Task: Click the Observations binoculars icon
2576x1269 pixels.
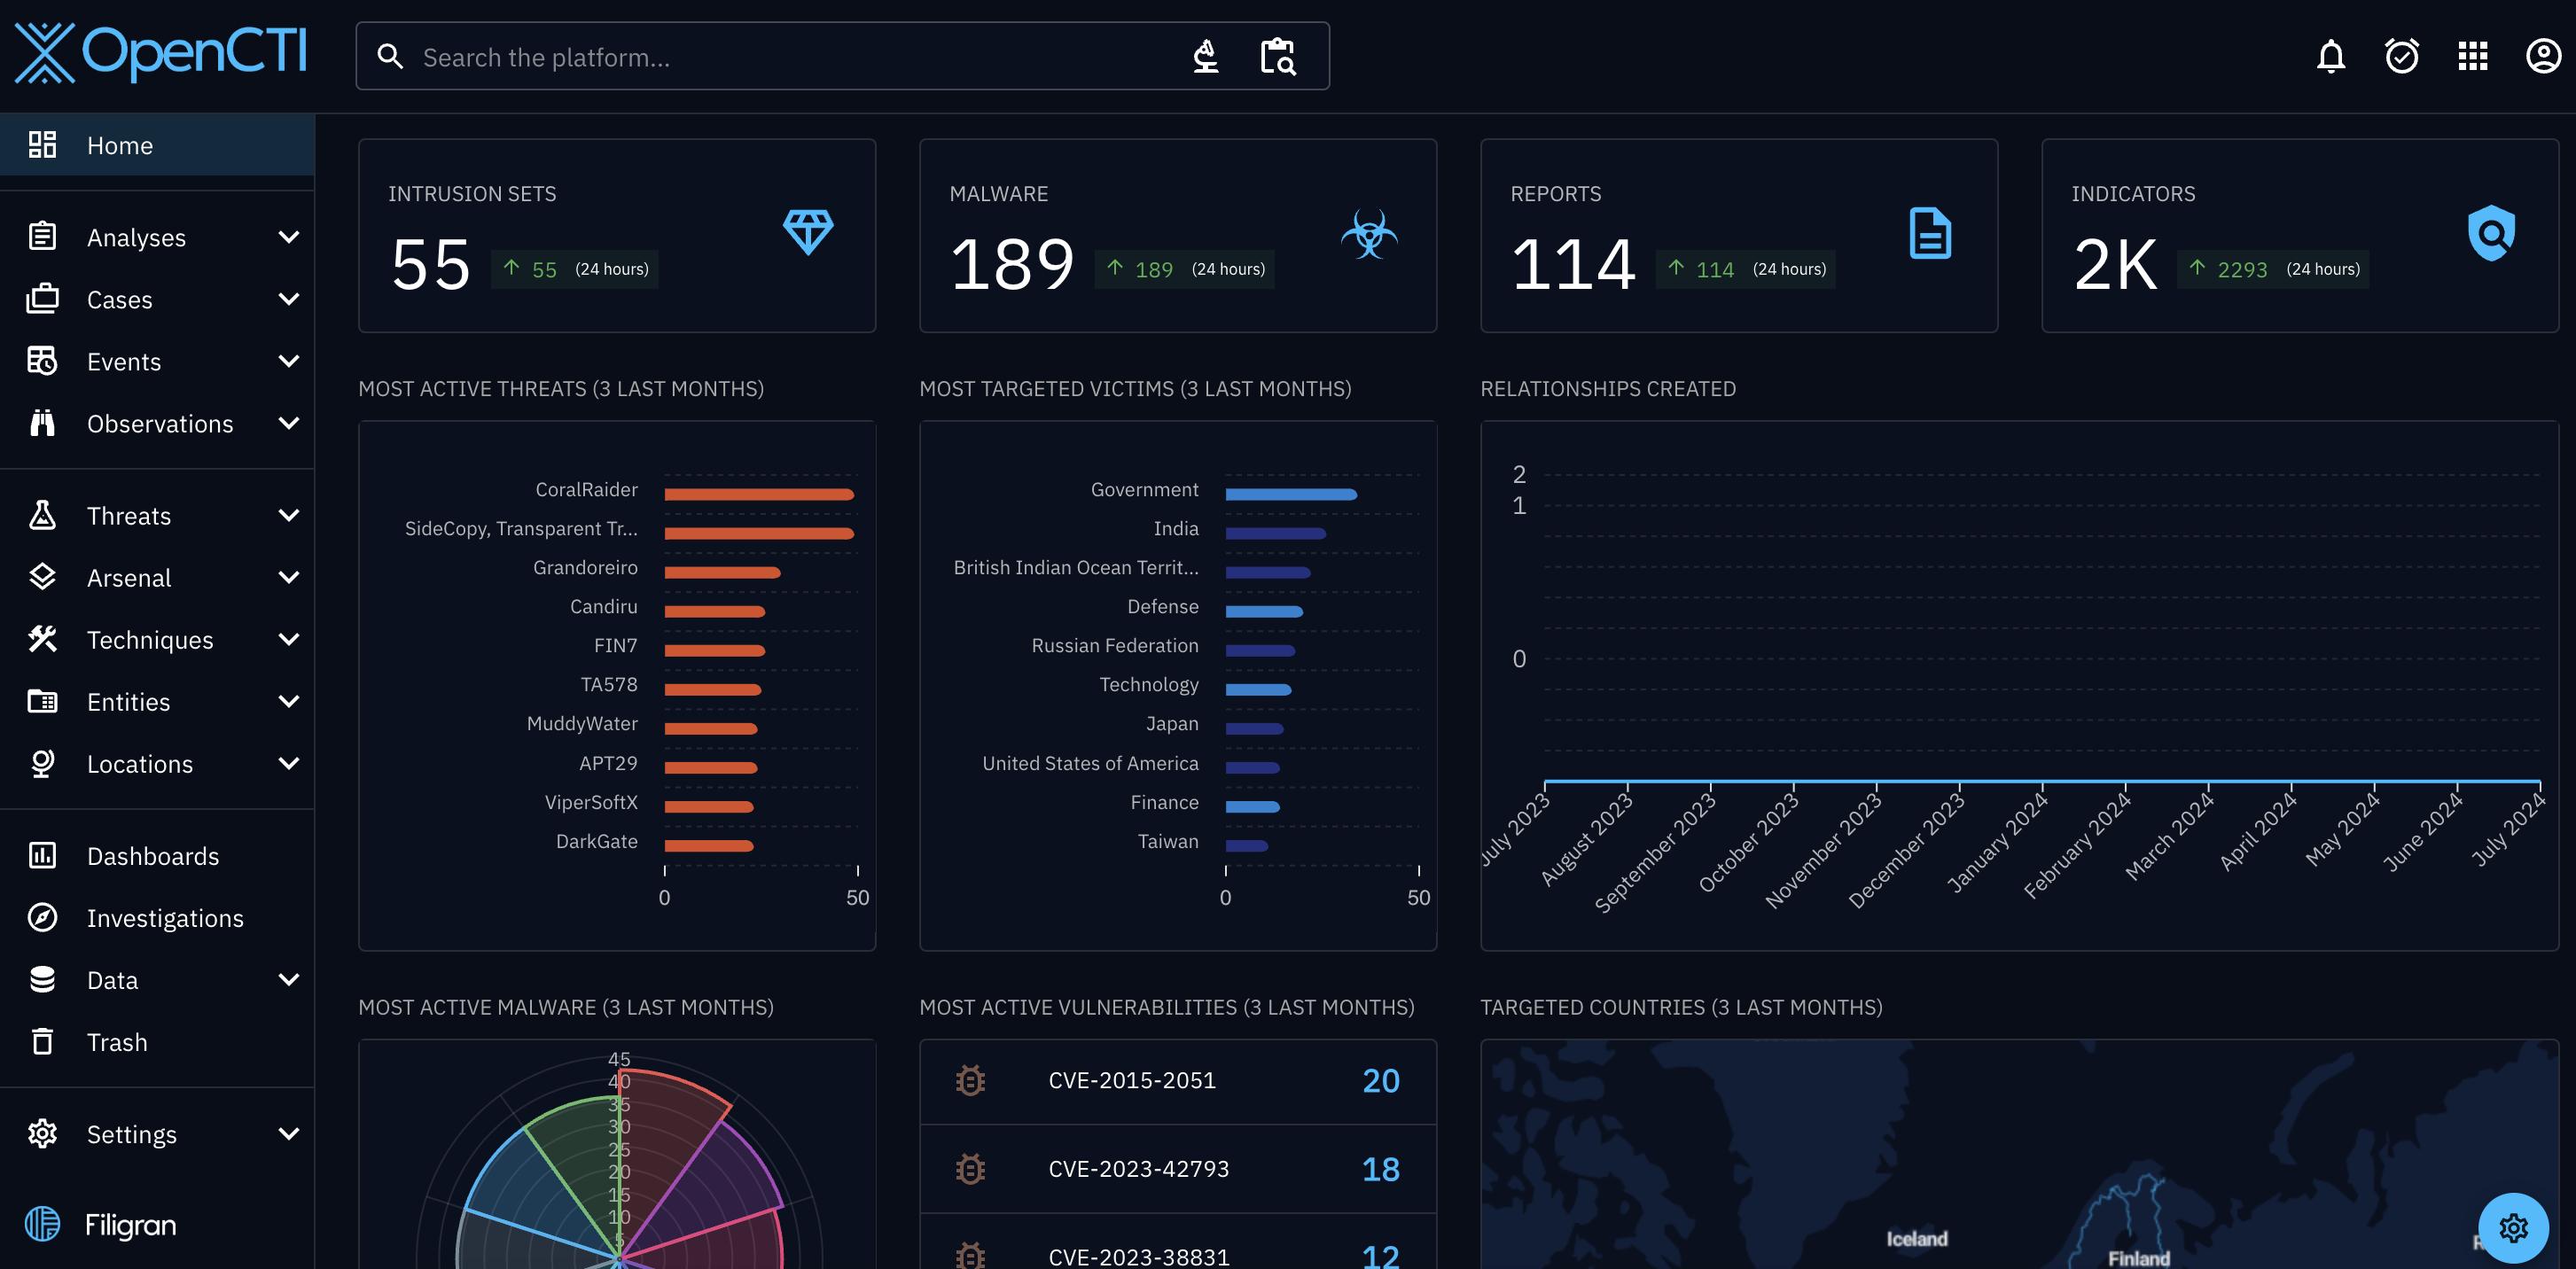Action: (x=42, y=423)
